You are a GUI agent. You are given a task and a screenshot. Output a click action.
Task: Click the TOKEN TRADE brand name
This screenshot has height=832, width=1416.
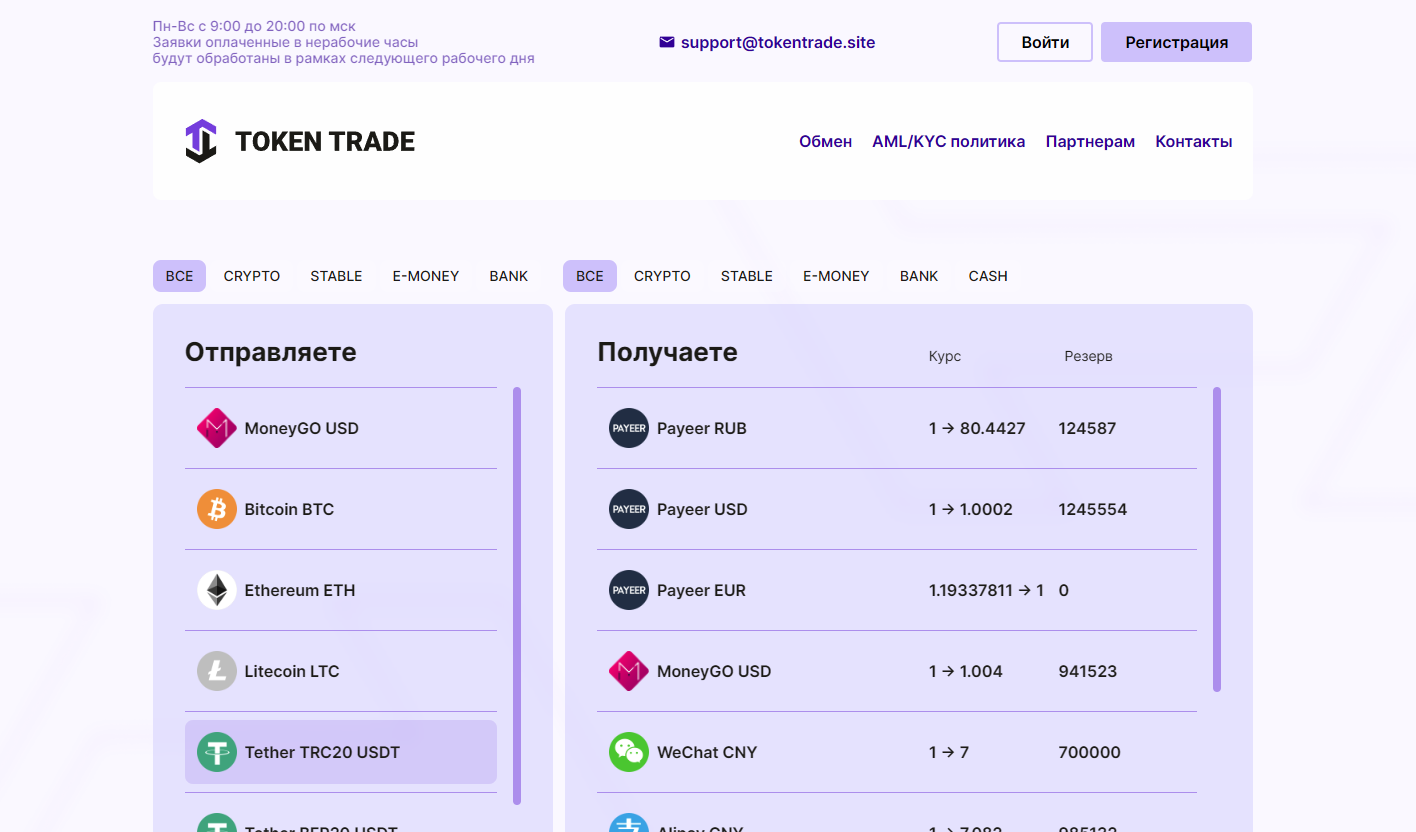click(x=325, y=142)
